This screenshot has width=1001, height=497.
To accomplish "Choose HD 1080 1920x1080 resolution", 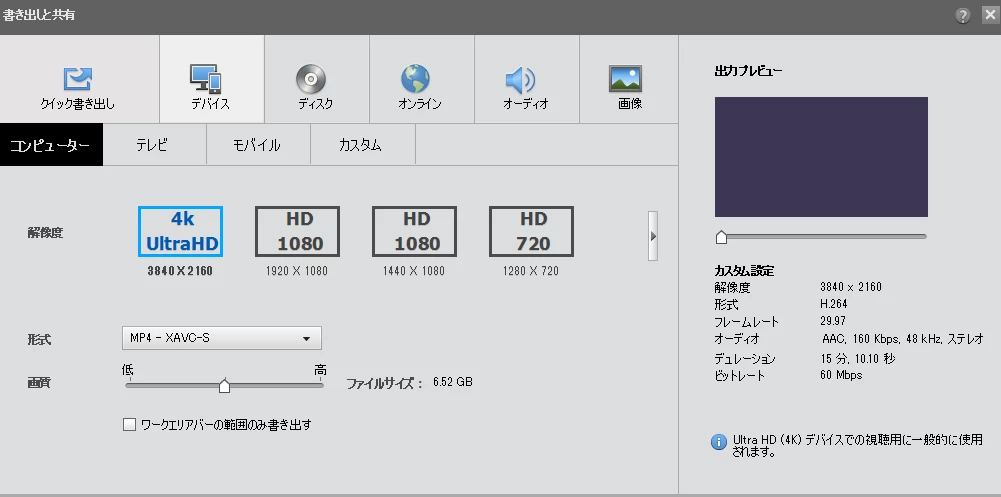I will [x=297, y=231].
